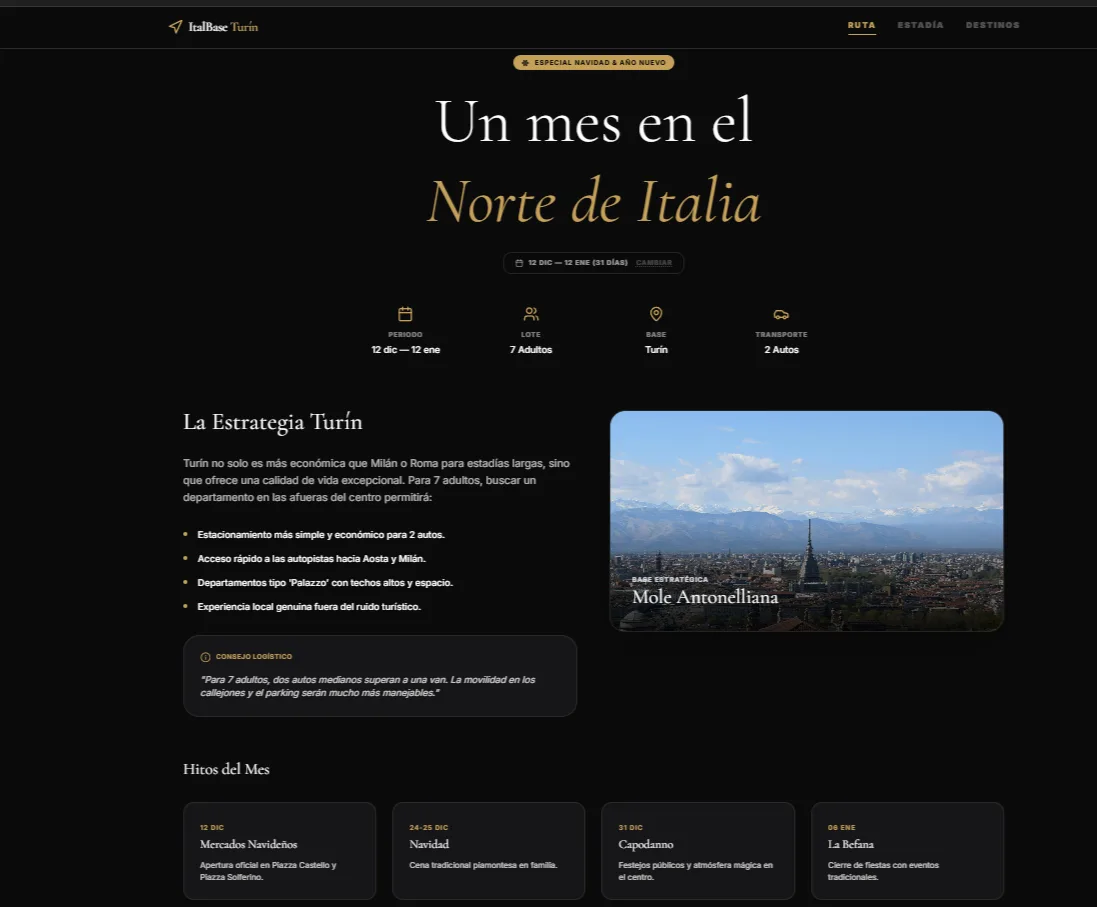The height and width of the screenshot is (907, 1097).
Task: Open the La Befana 06 Ene card
Action: pyautogui.click(x=907, y=850)
